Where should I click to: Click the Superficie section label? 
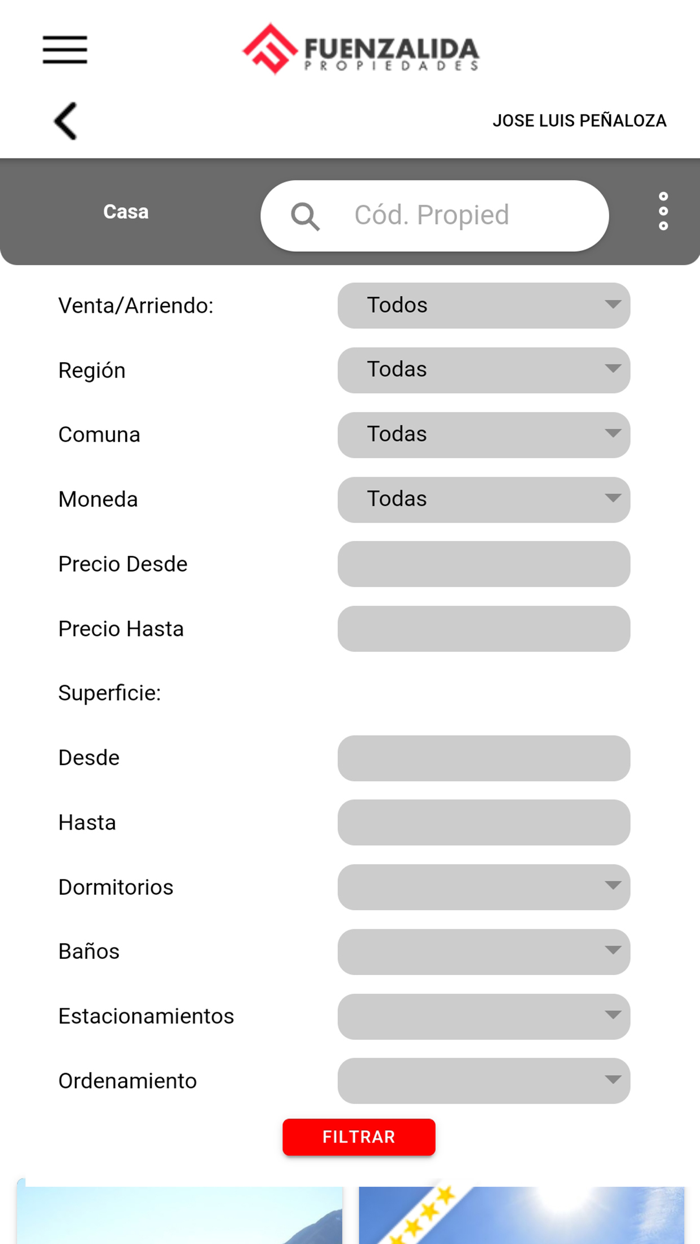[x=111, y=692]
